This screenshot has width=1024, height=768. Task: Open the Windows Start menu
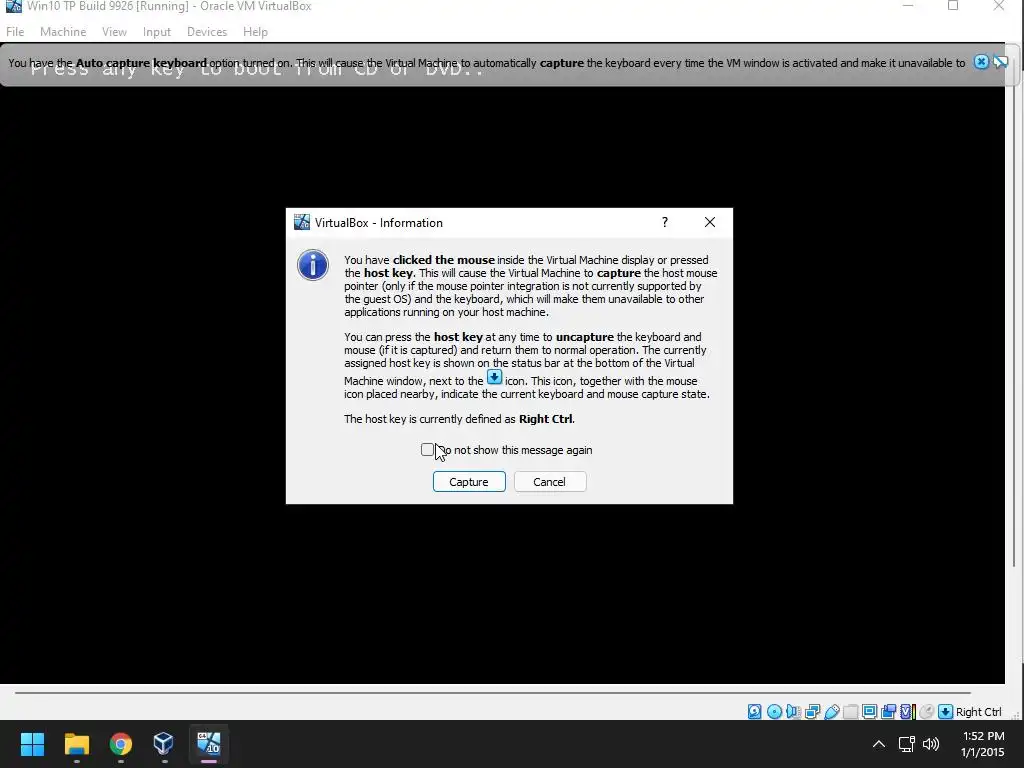pyautogui.click(x=32, y=744)
